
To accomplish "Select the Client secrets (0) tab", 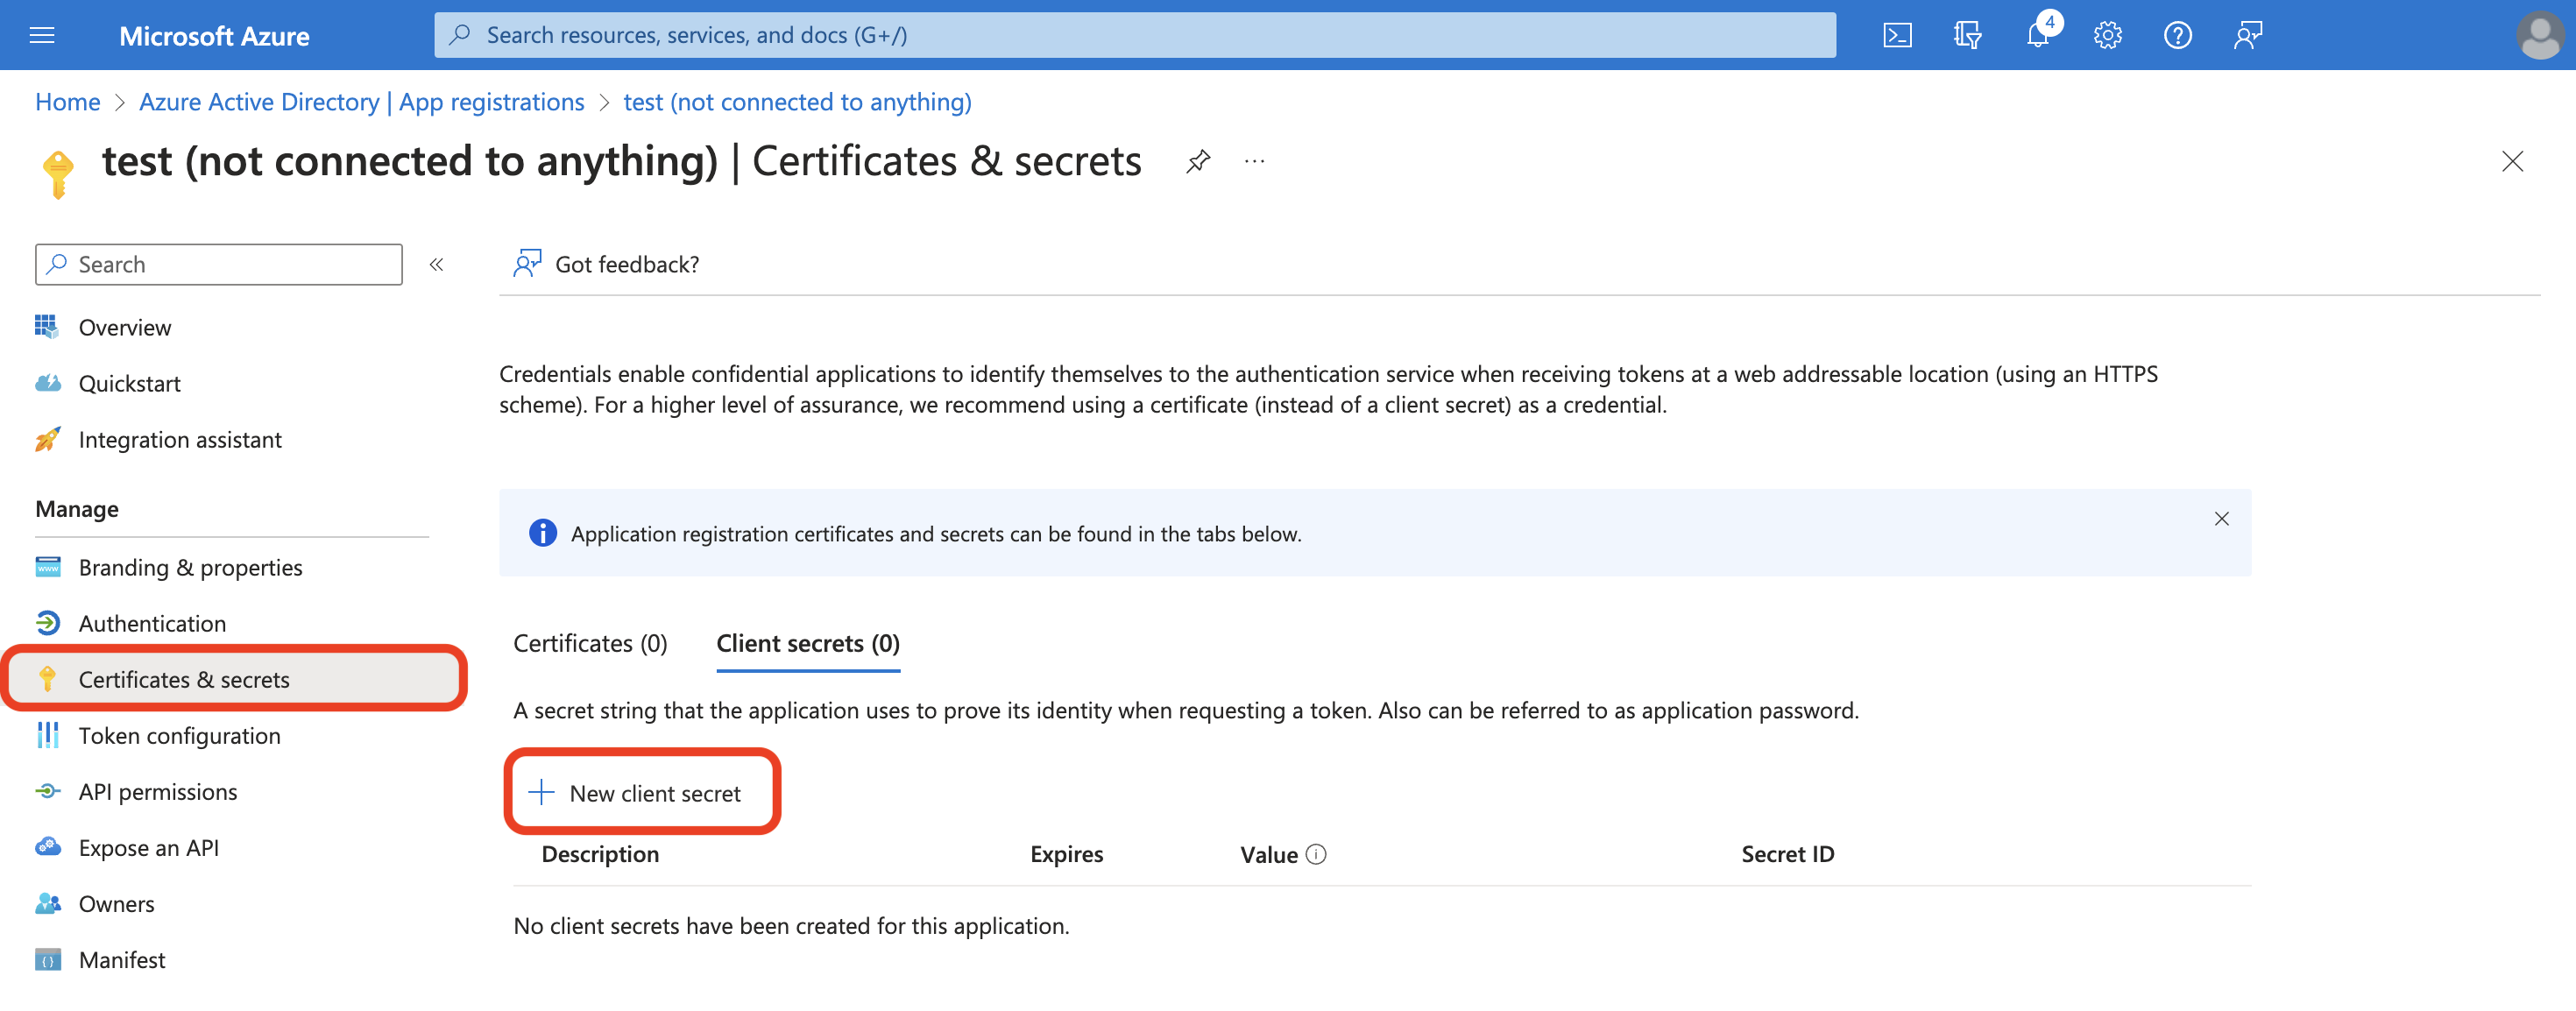I will click(808, 643).
